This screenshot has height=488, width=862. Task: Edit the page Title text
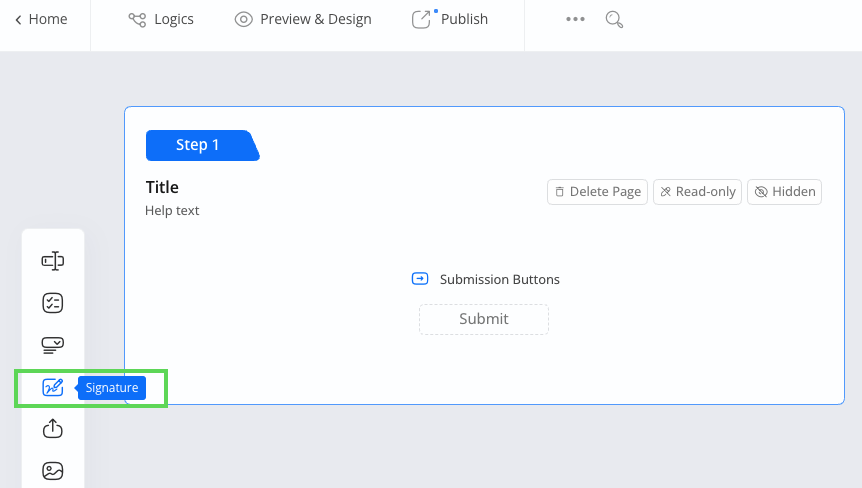(x=162, y=187)
